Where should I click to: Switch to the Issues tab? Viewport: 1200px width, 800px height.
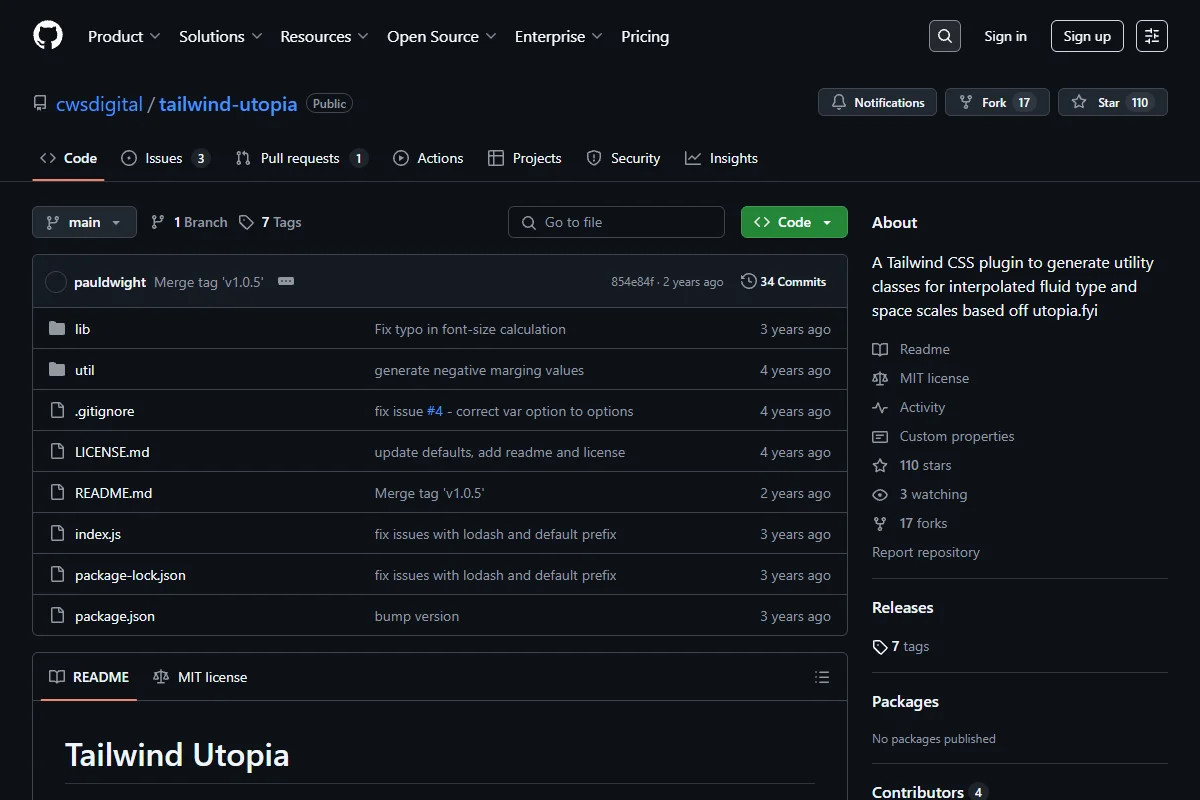click(x=165, y=158)
